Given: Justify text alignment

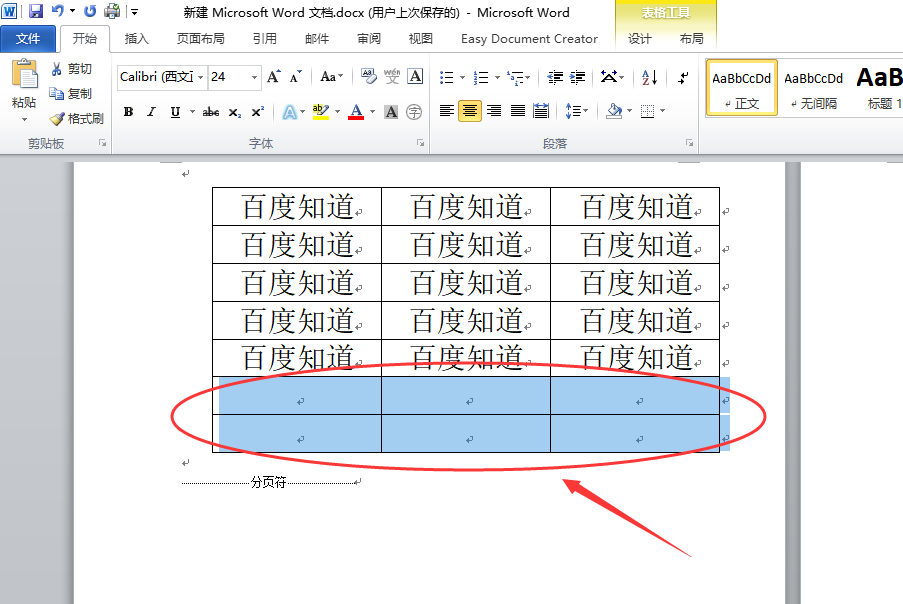Looking at the screenshot, I should (x=518, y=111).
